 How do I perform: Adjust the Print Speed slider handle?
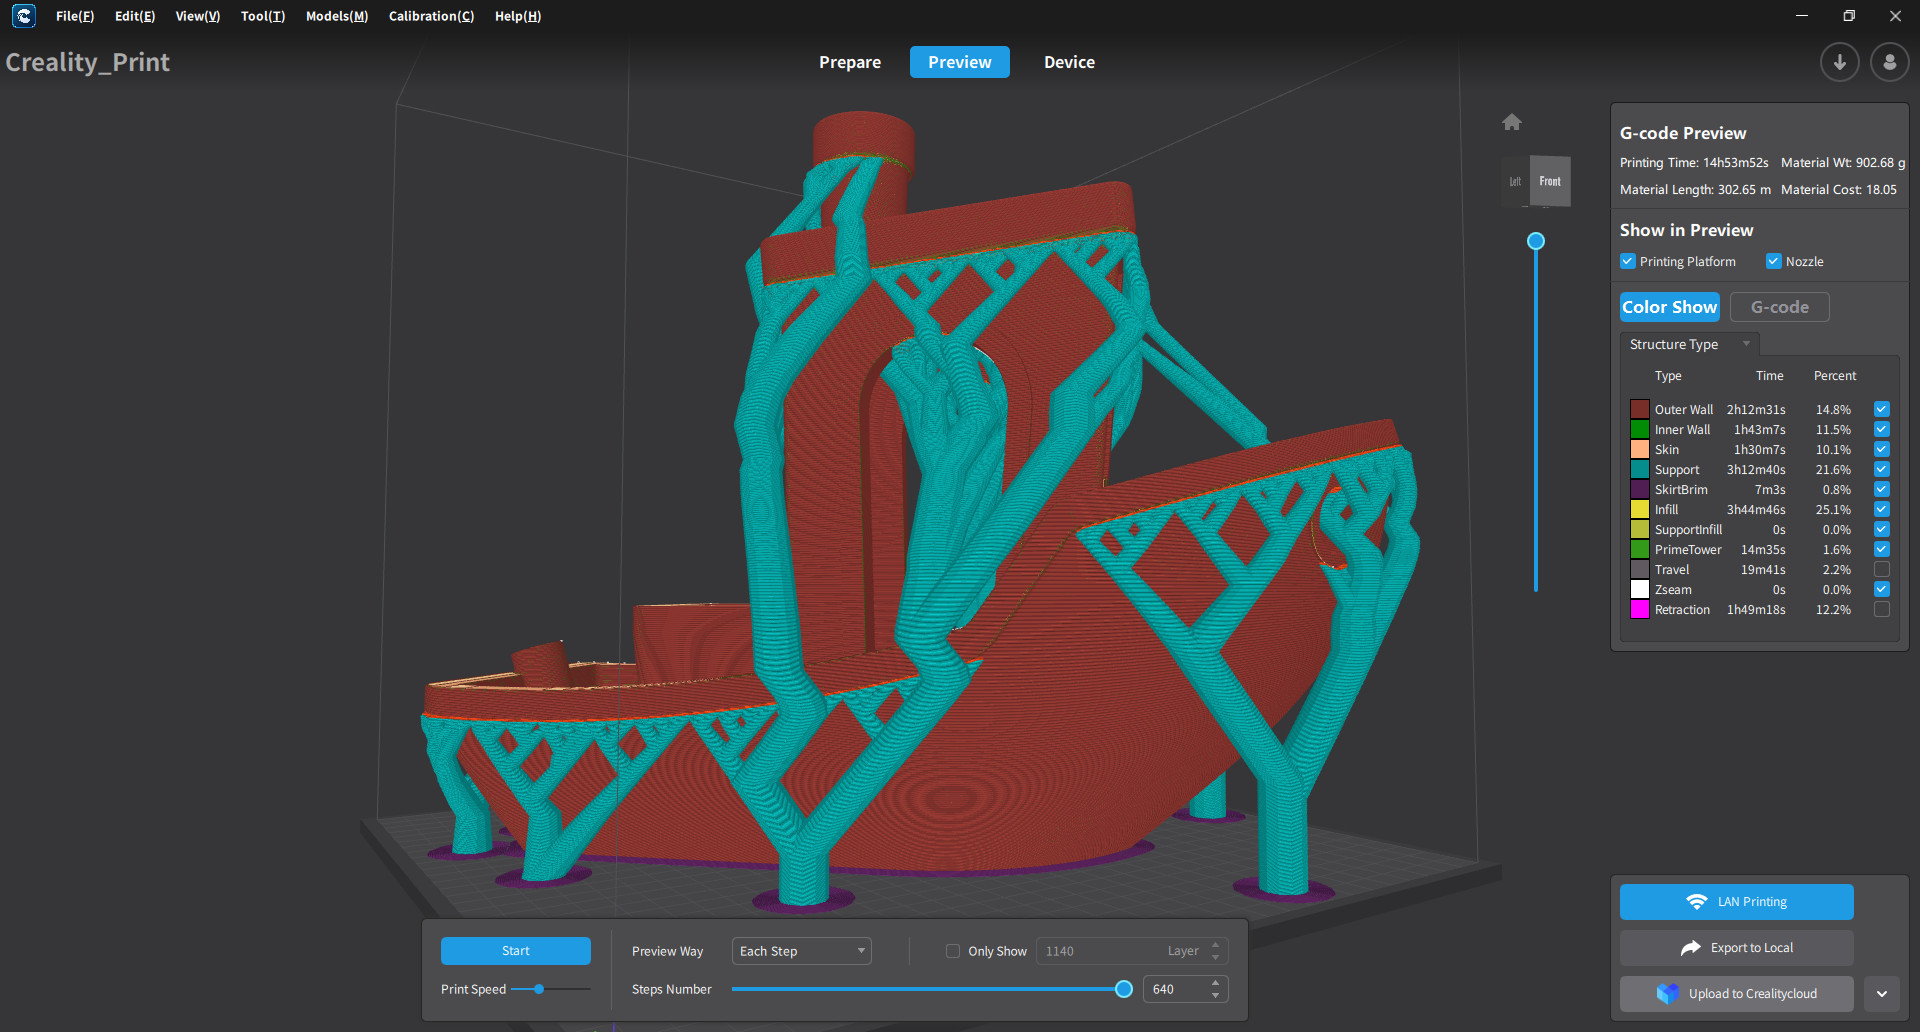[x=539, y=989]
